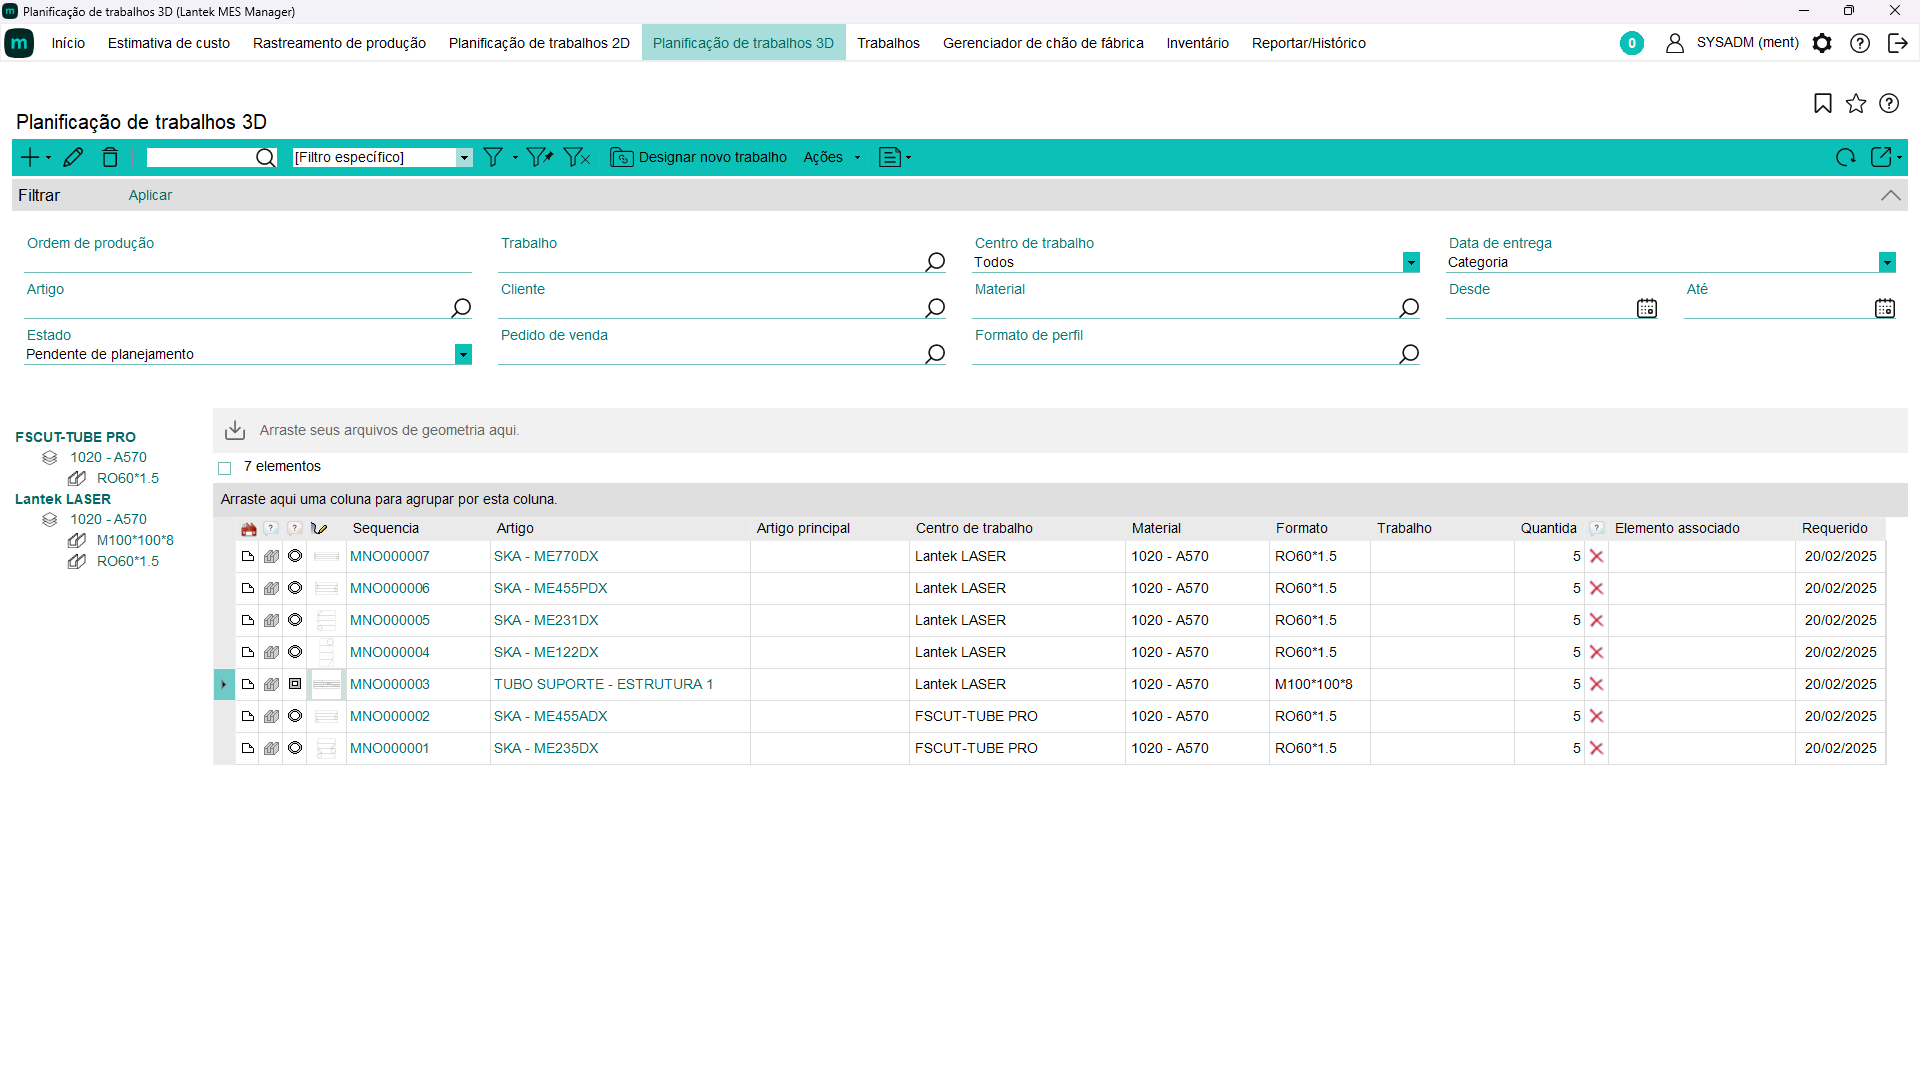This screenshot has height=1080, width=1920.
Task: Open the dropdown arrow beside the filter funnel
Action: coord(515,158)
